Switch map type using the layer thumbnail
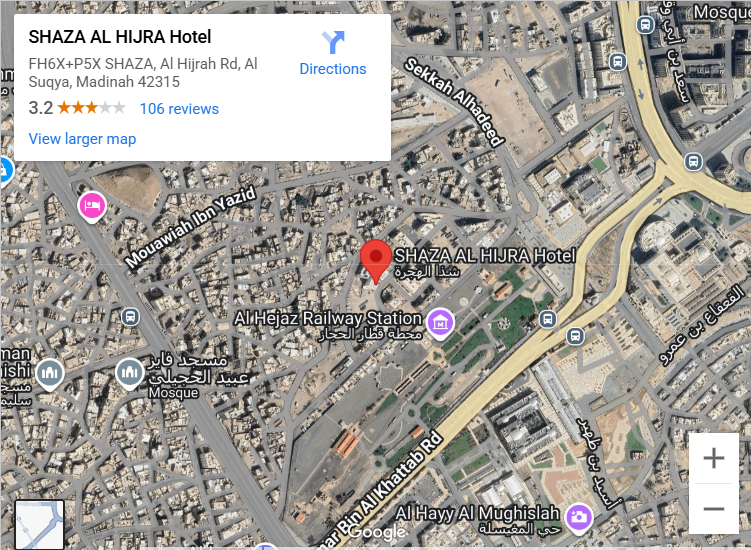 39,525
